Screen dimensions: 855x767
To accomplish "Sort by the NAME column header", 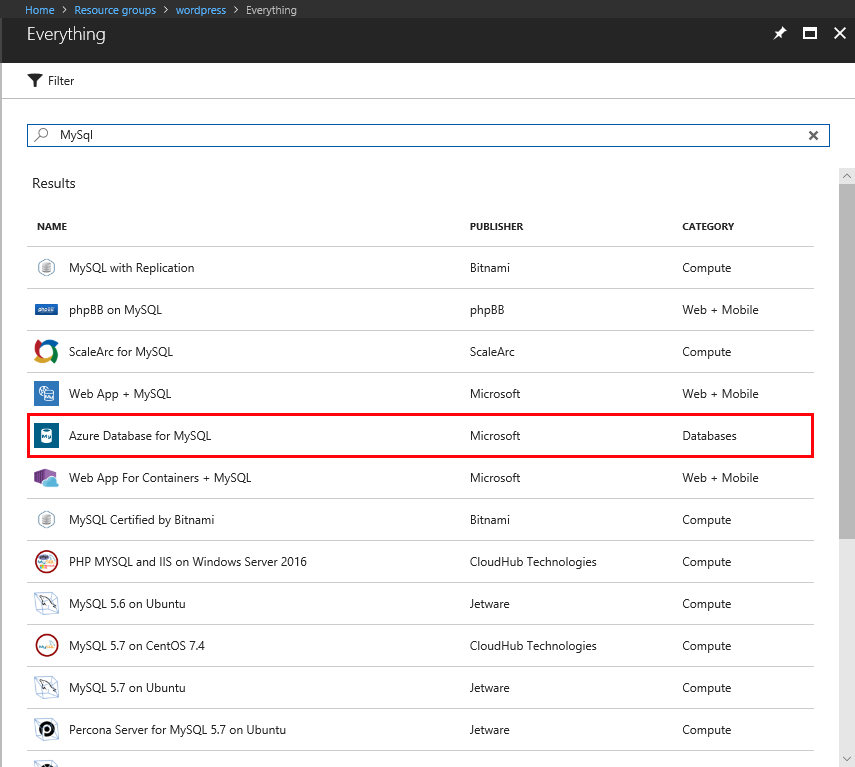I will pyautogui.click(x=52, y=226).
